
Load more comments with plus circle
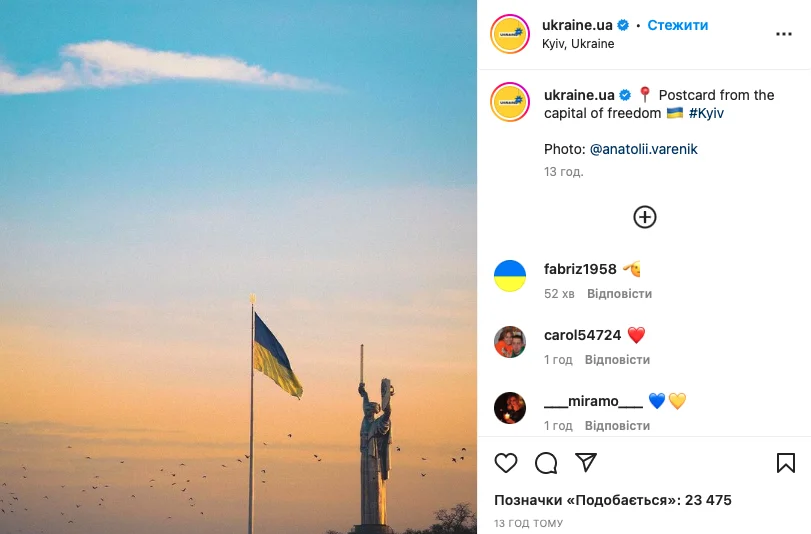point(644,217)
